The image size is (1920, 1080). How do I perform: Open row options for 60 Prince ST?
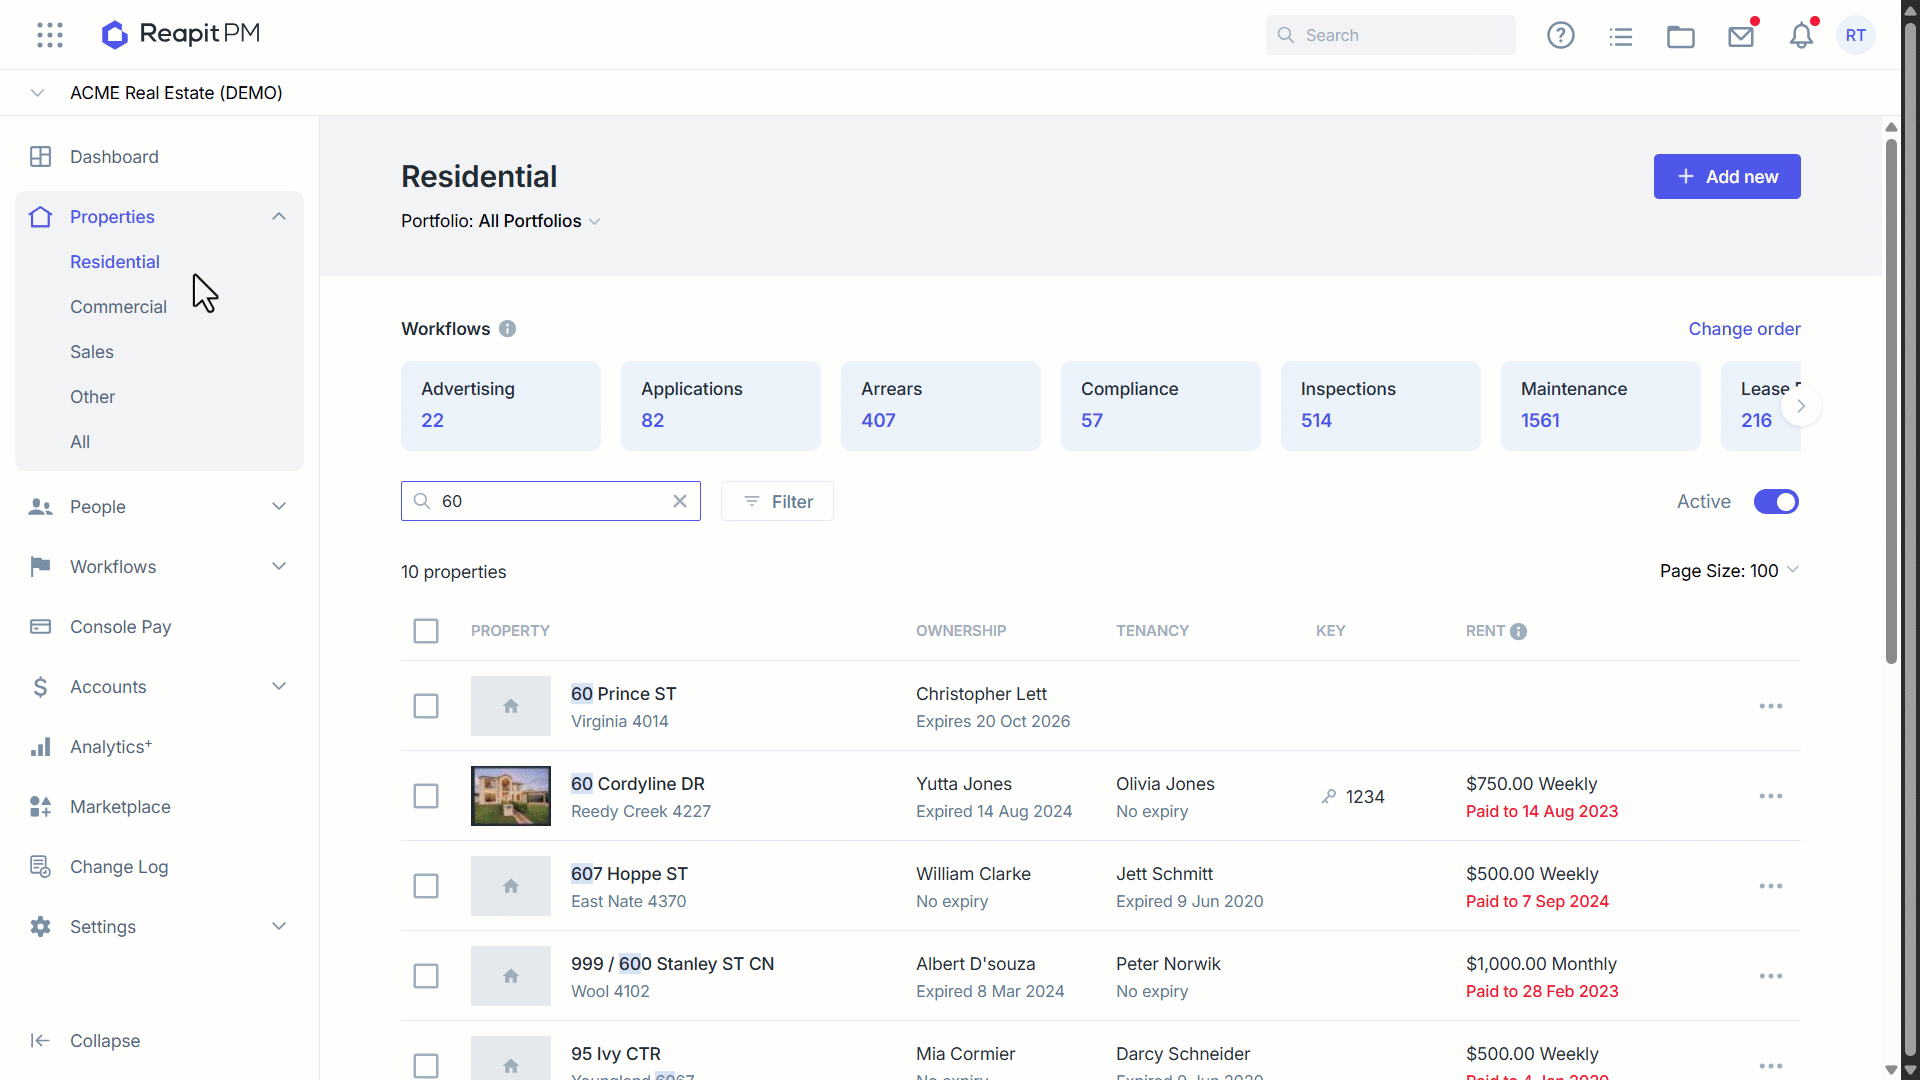coord(1770,706)
